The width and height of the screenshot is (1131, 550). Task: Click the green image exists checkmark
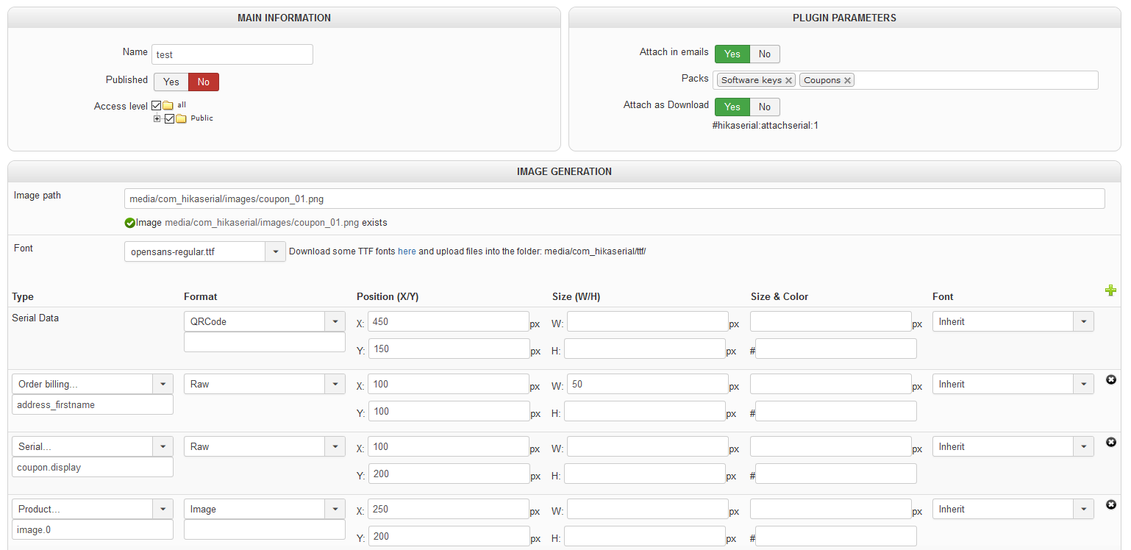click(x=130, y=223)
